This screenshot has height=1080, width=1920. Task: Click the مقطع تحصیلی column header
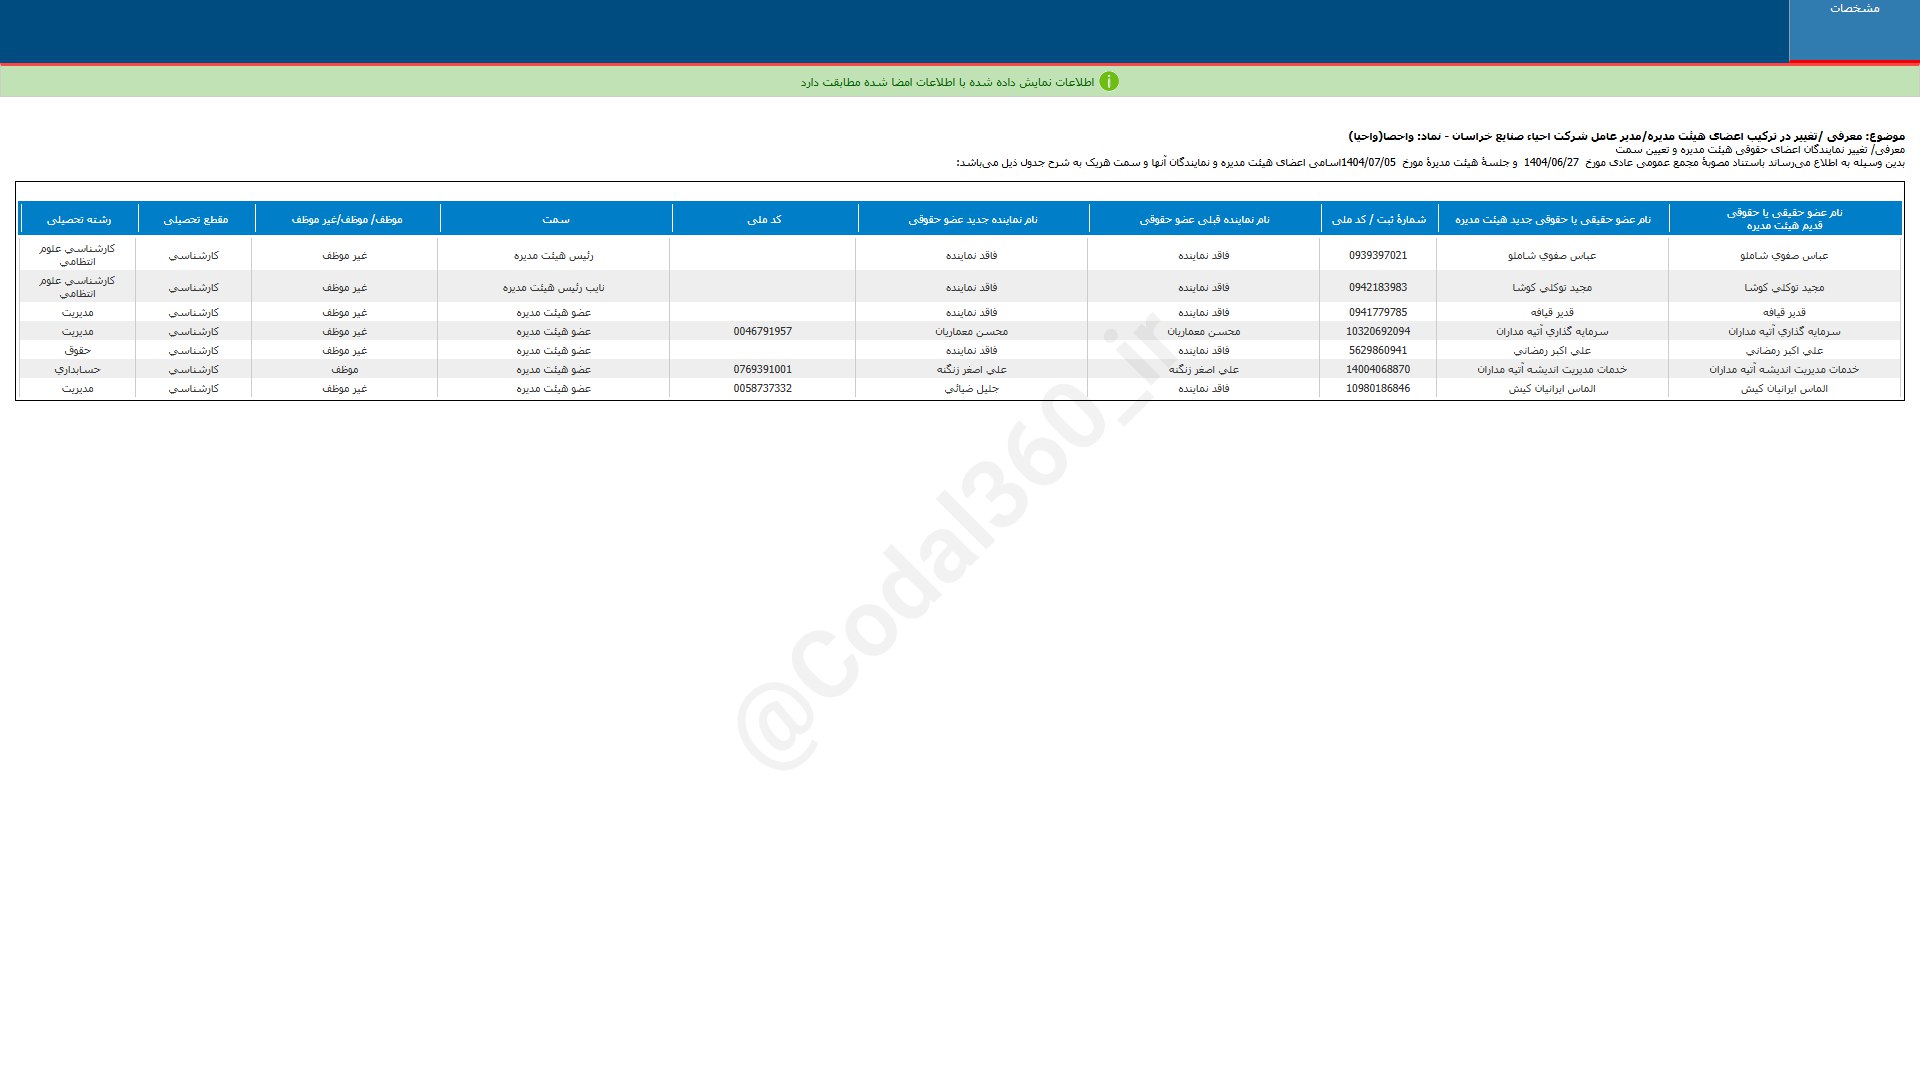(196, 219)
